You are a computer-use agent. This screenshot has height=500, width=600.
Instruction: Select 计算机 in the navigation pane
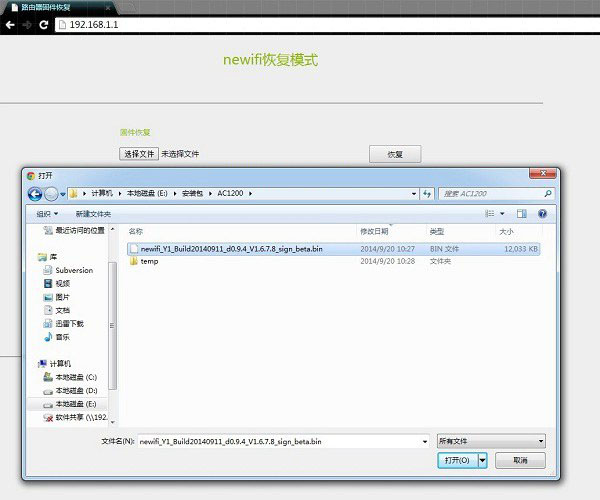pyautogui.click(x=54, y=363)
